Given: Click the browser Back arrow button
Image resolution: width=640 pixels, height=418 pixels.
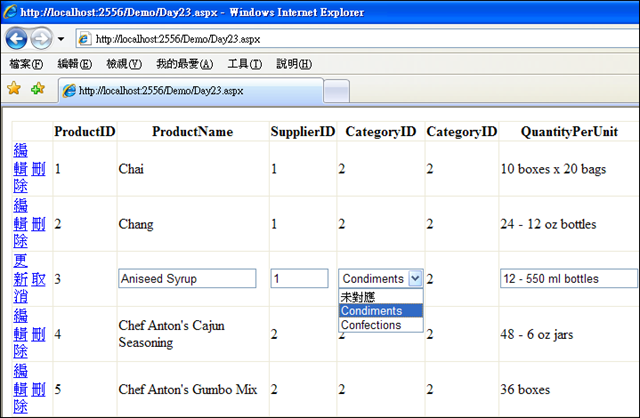Looking at the screenshot, I should (x=17, y=38).
